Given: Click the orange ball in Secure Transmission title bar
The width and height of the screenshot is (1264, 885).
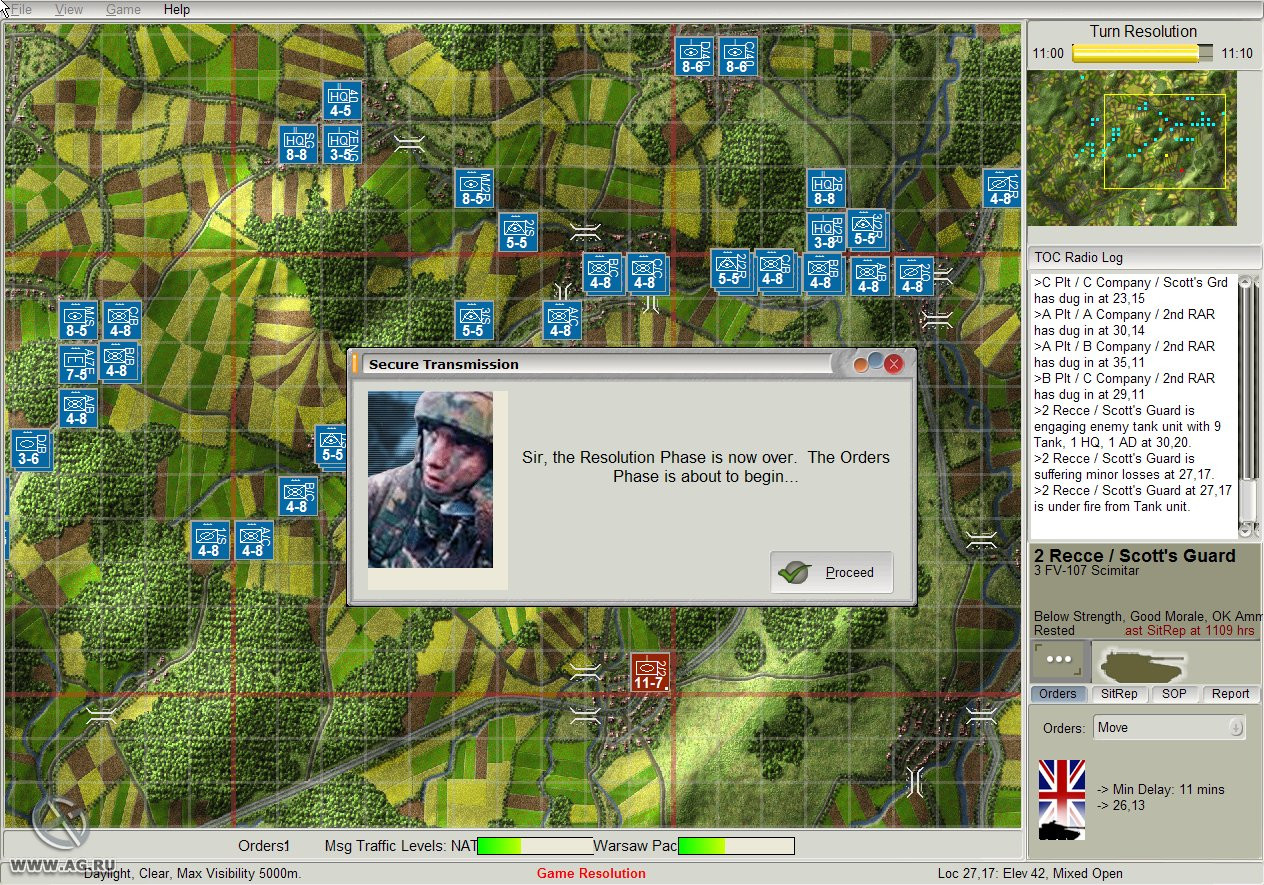Looking at the screenshot, I should pyautogui.click(x=860, y=366).
